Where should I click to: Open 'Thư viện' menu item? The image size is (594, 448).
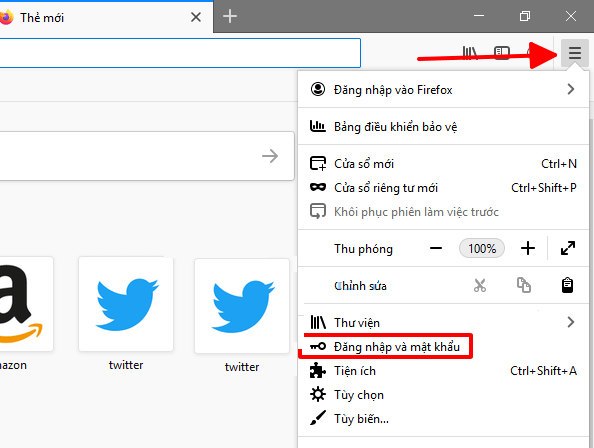[443, 322]
